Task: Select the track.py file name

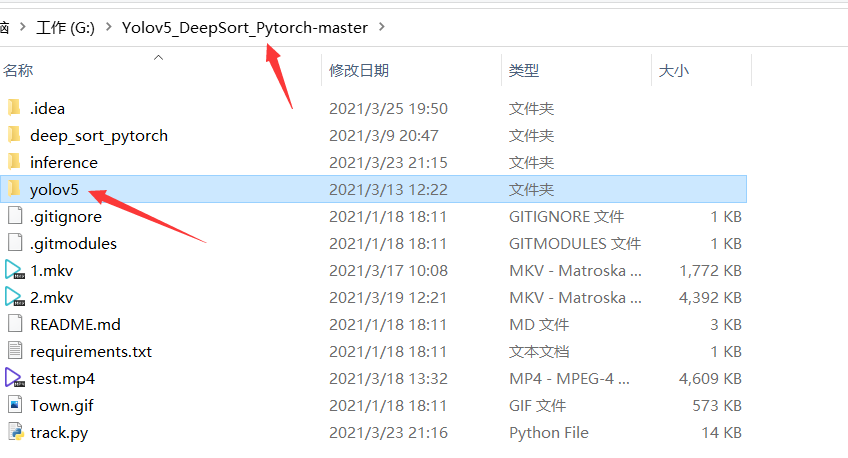Action: click(x=59, y=433)
